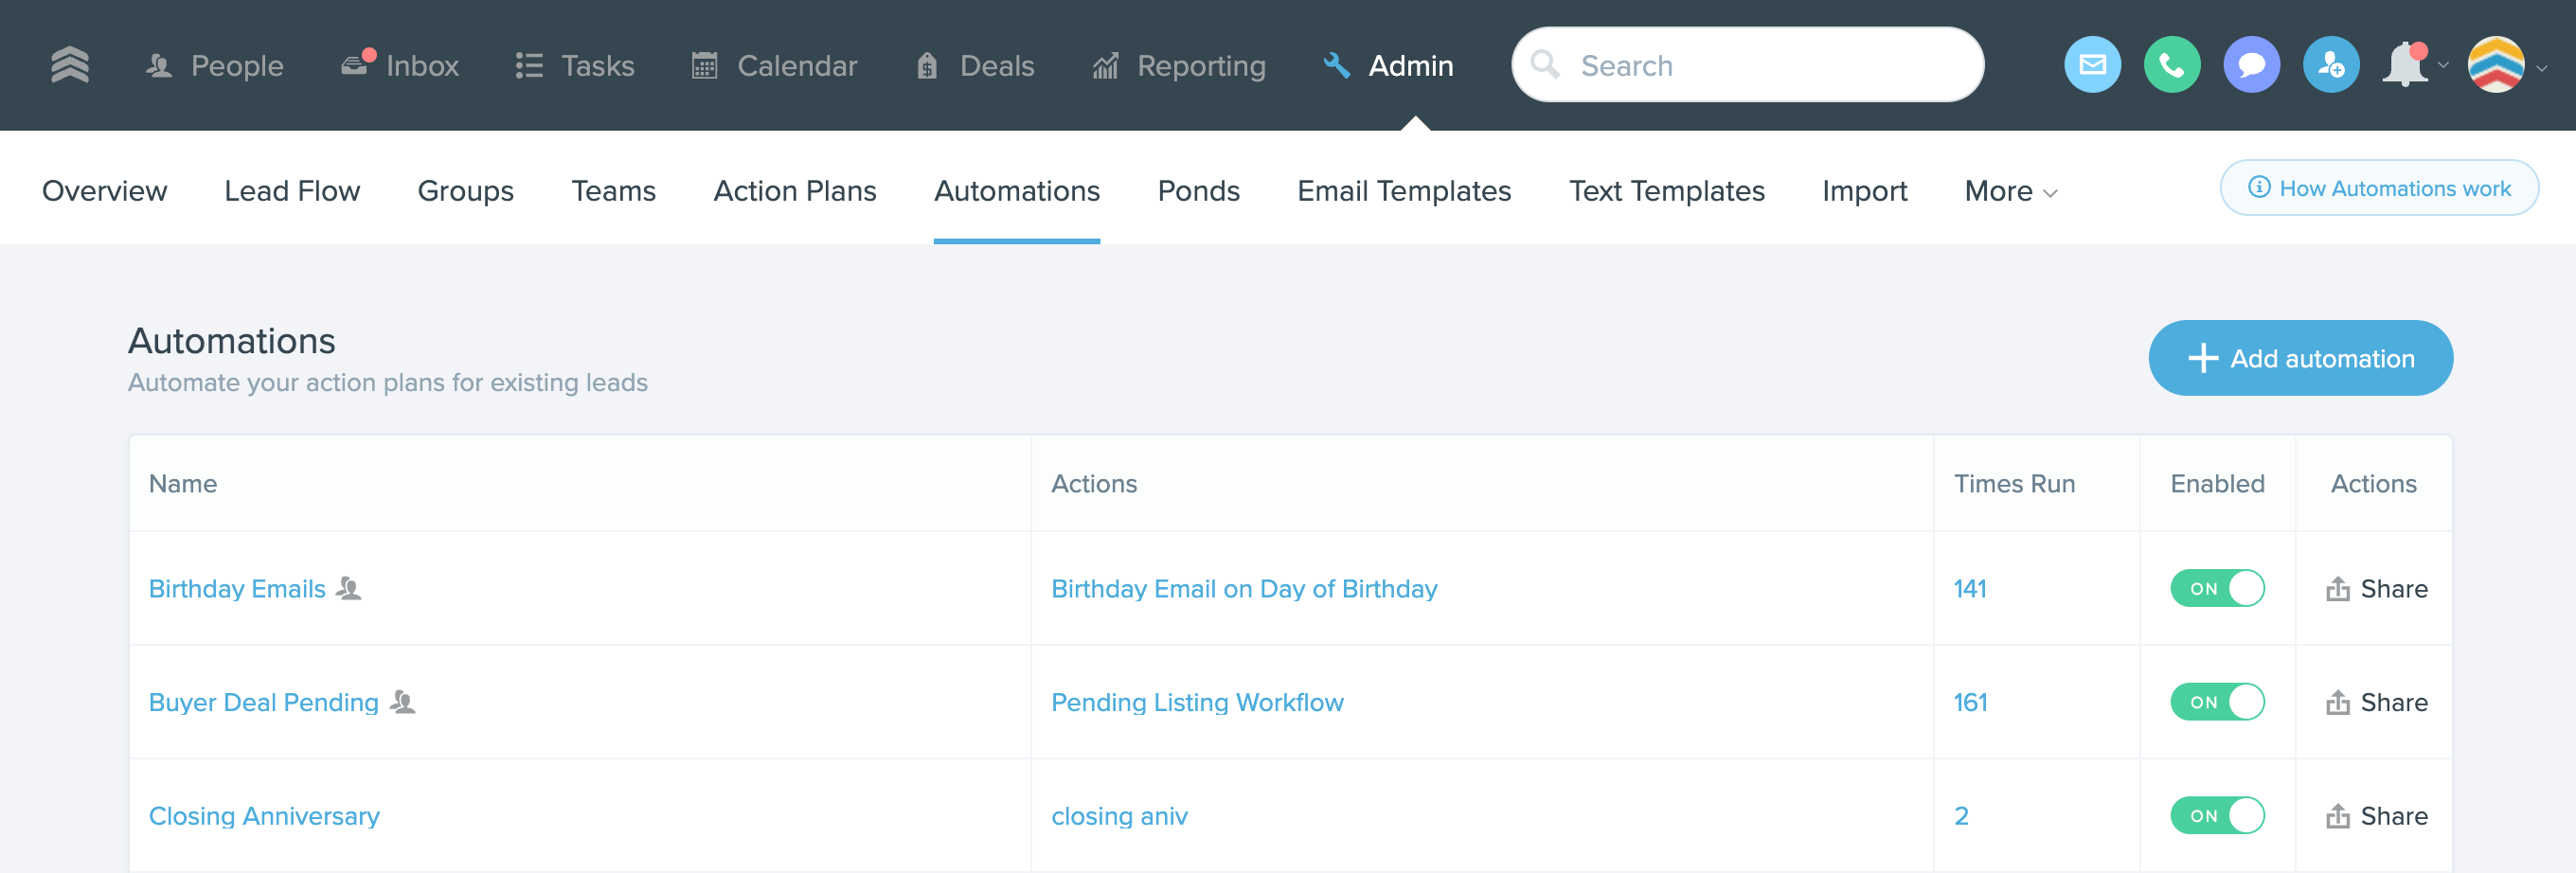2576x873 pixels.
Task: Click the Follow Up Boss logo icon
Action: [x=70, y=65]
